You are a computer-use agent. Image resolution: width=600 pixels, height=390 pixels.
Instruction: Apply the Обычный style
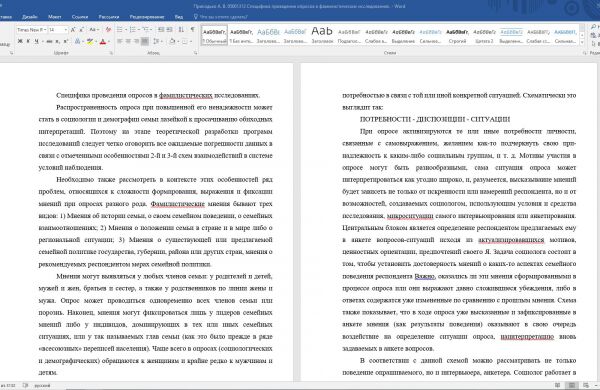pos(214,35)
